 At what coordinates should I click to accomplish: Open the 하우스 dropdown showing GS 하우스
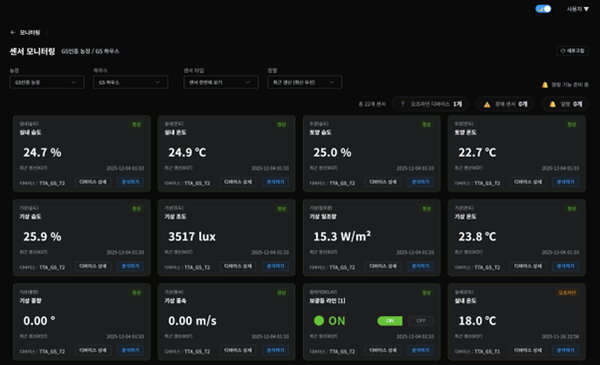[130, 82]
